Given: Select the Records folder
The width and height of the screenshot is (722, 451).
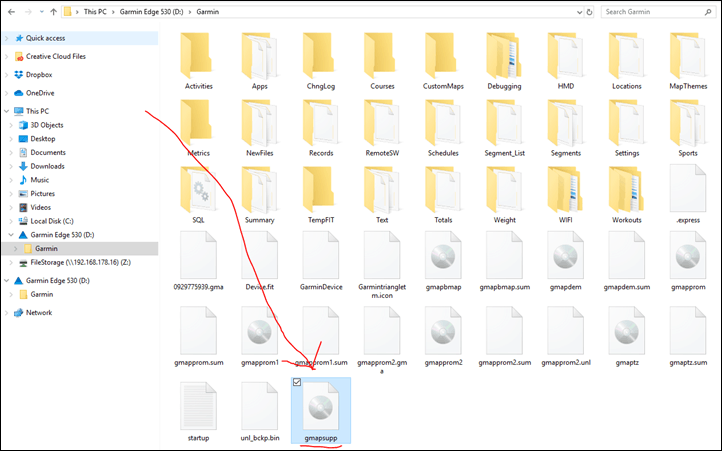Looking at the screenshot, I should pos(321,128).
